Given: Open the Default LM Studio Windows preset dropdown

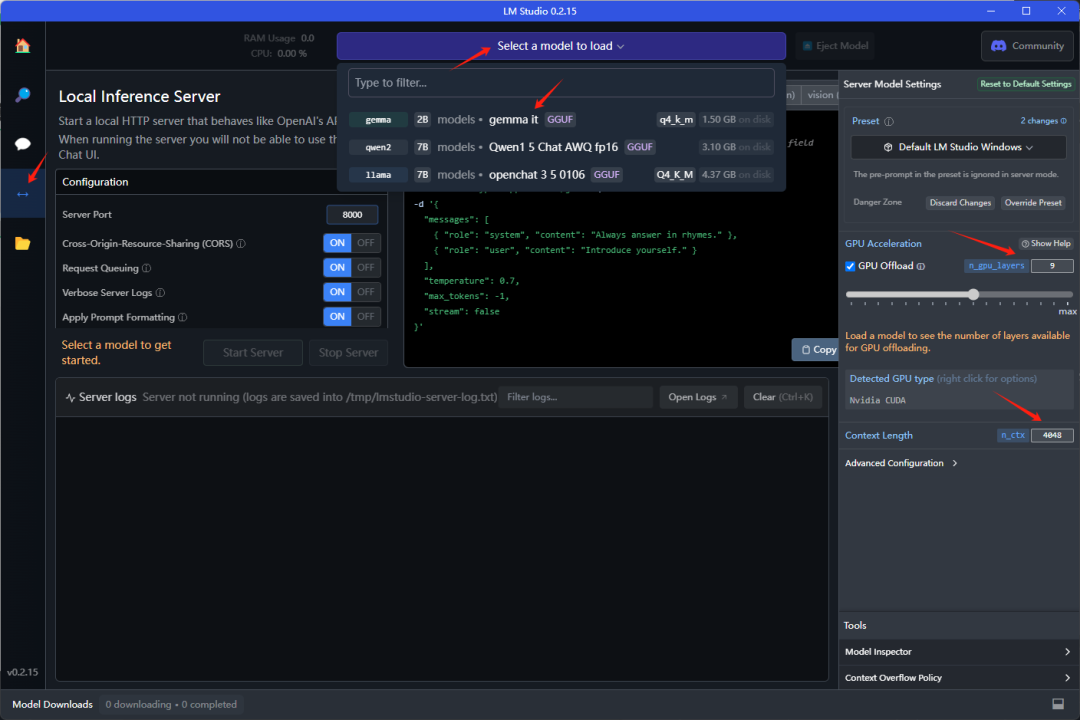Looking at the screenshot, I should 958,147.
